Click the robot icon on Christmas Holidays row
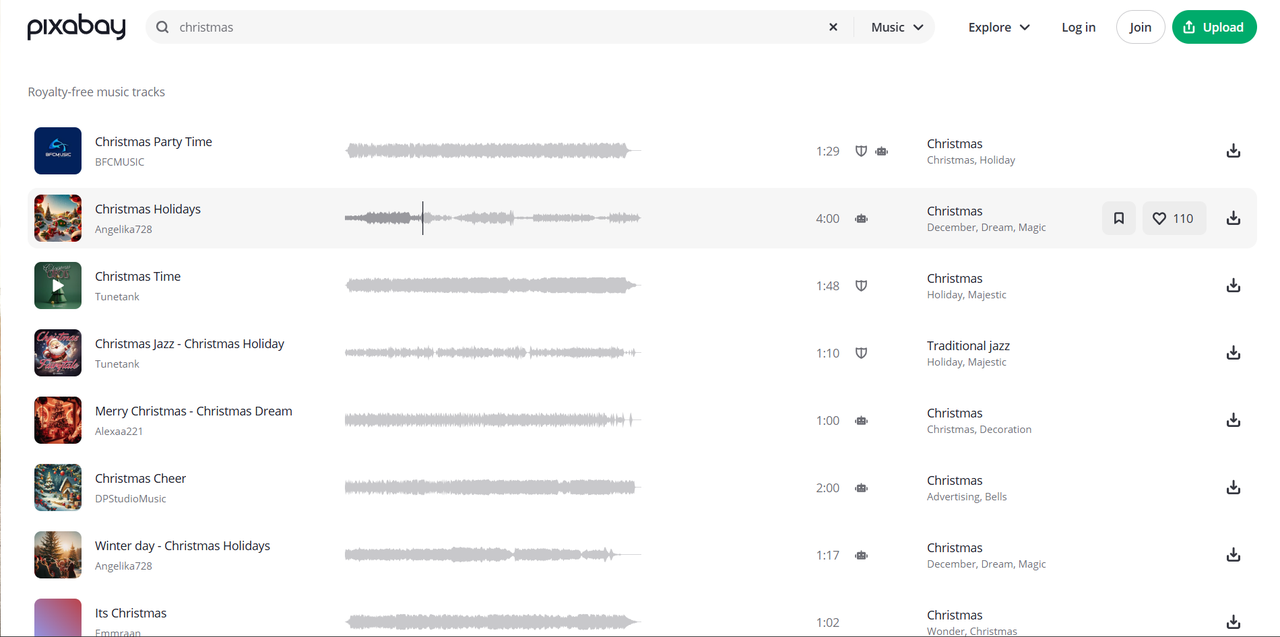1280x637 pixels. point(861,218)
